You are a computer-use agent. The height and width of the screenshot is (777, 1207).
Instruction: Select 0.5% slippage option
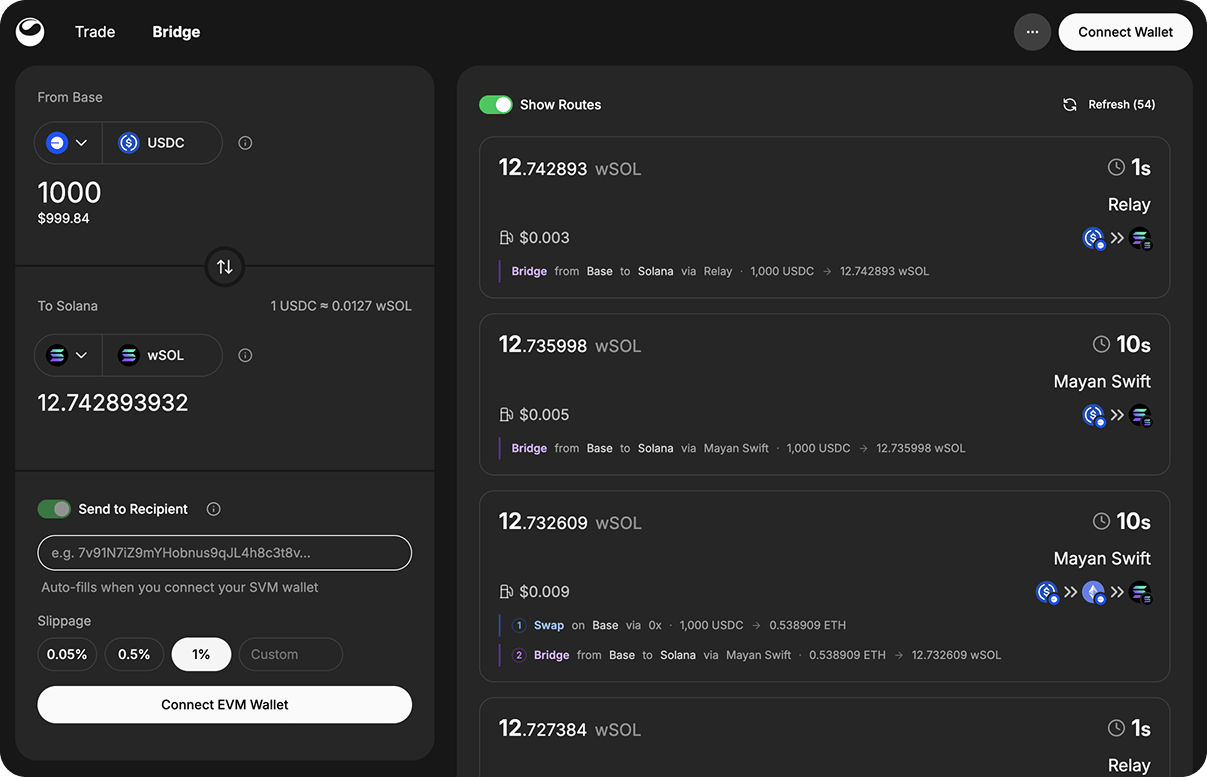134,655
